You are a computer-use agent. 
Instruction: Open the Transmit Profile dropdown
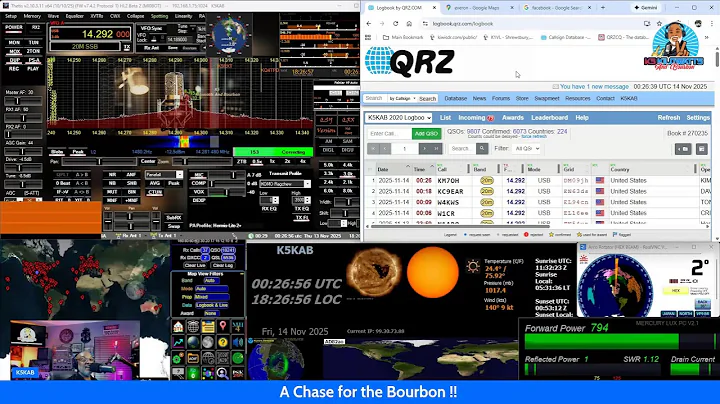(285, 184)
